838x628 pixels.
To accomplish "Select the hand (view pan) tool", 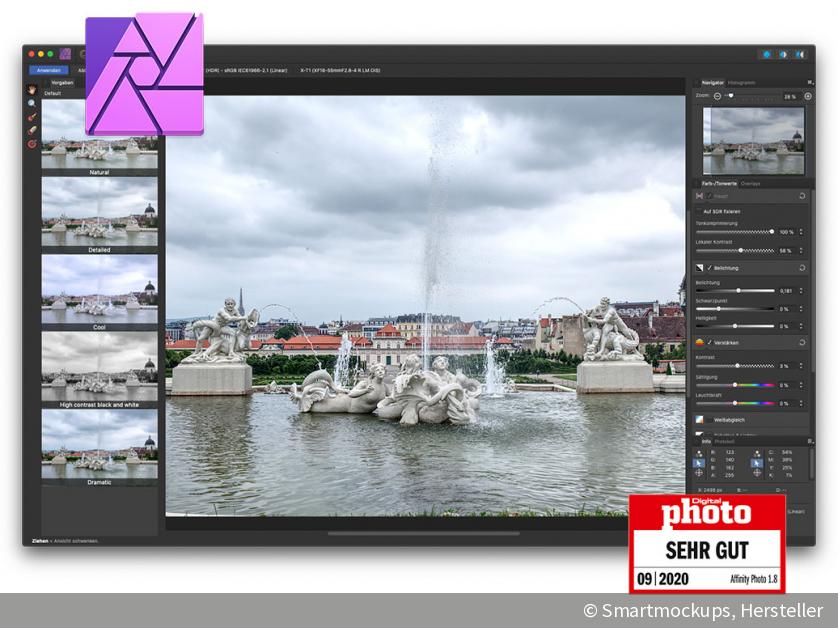I will (x=32, y=88).
